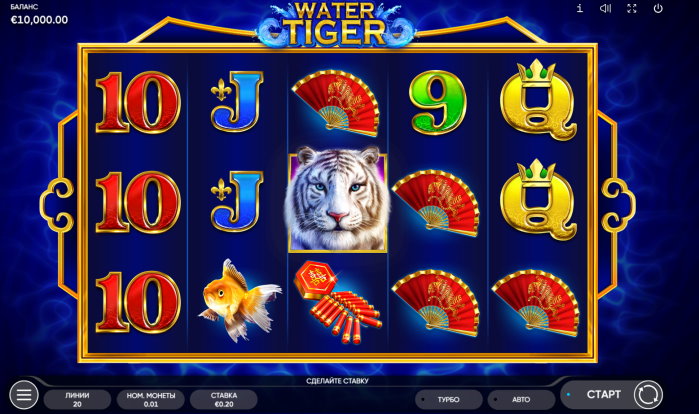699x414 pixels.
Task: Click the white tiger symbol
Action: 337,200
